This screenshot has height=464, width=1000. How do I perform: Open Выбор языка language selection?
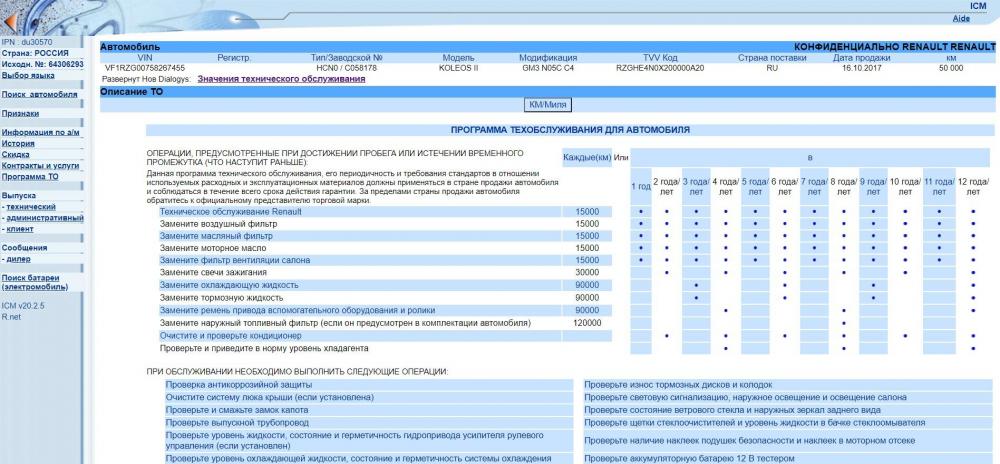[x=28, y=75]
